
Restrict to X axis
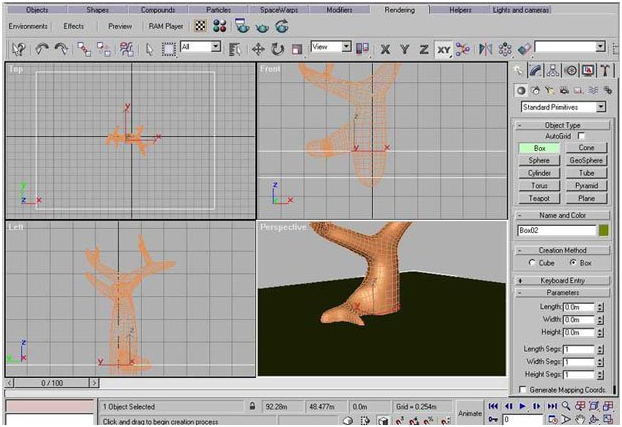[x=385, y=50]
